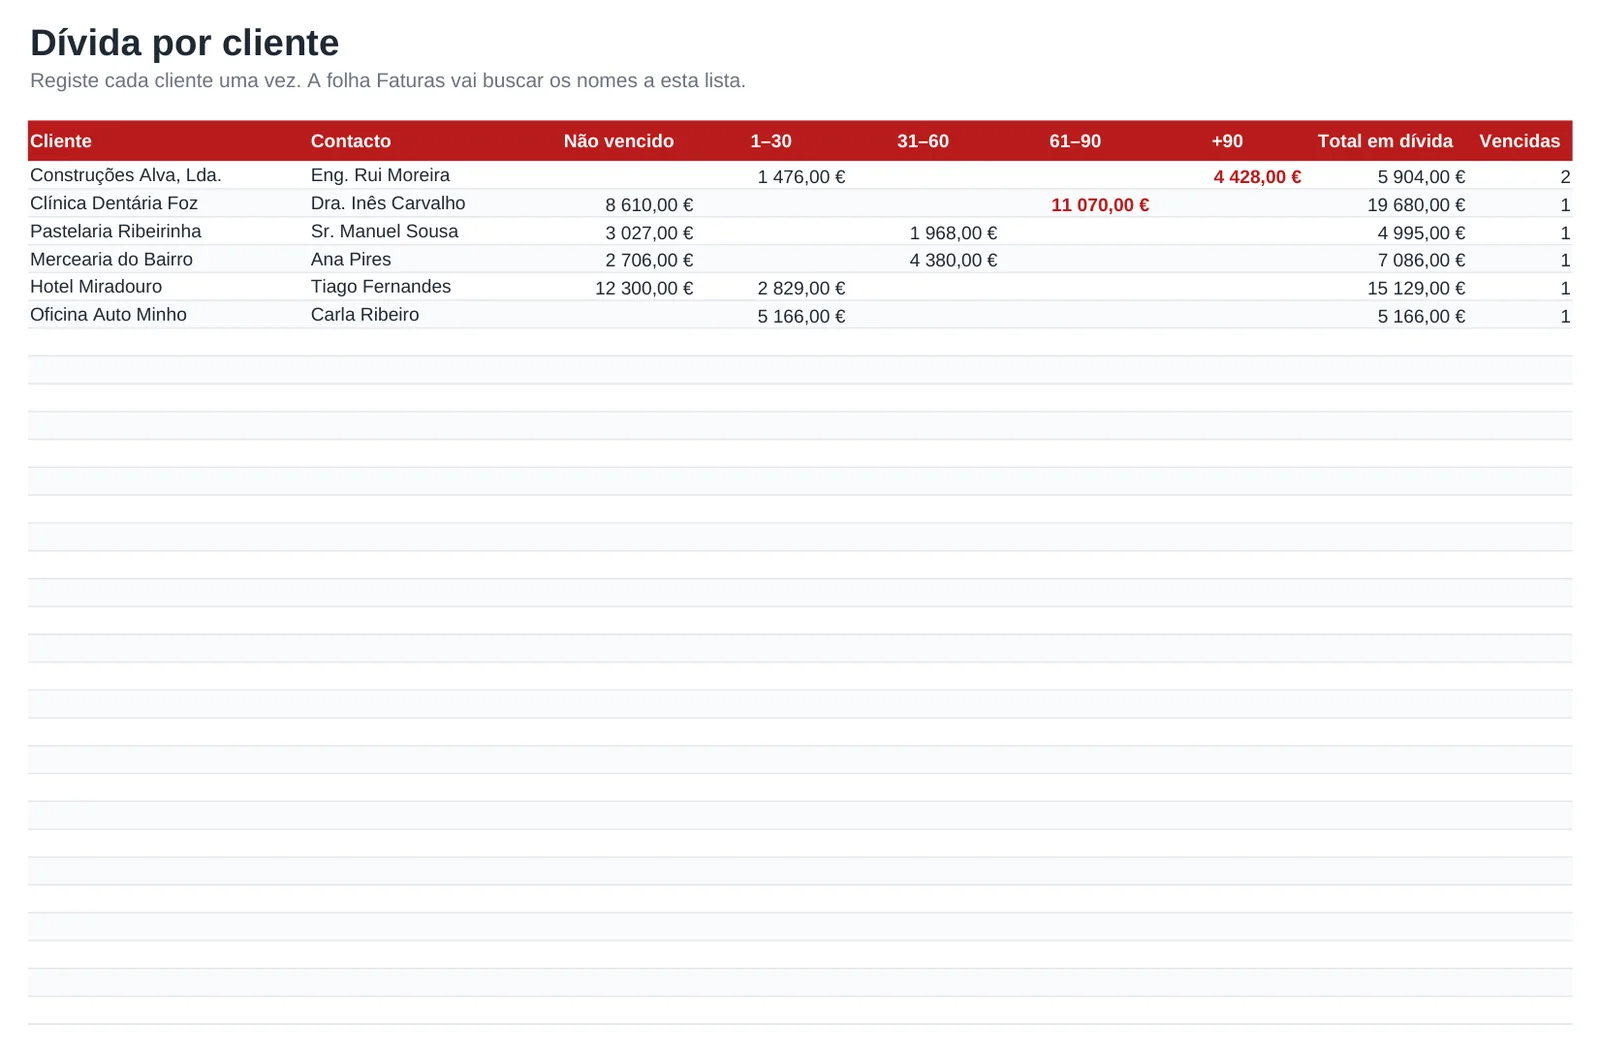The width and height of the screenshot is (1600, 1052).
Task: Select total 5 904,00 € cell
Action: pos(1421,177)
